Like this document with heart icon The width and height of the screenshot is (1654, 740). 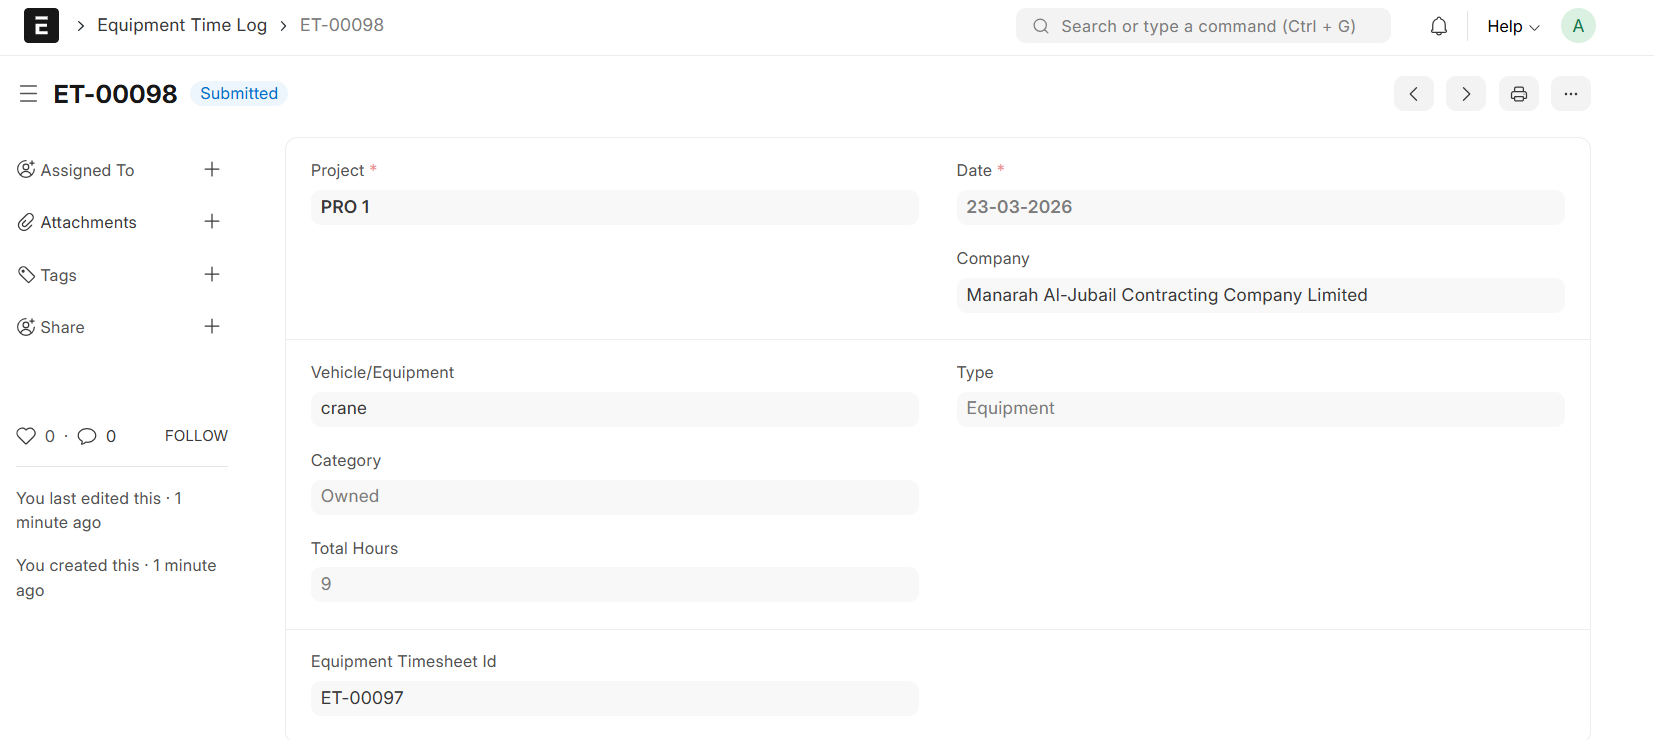26,436
